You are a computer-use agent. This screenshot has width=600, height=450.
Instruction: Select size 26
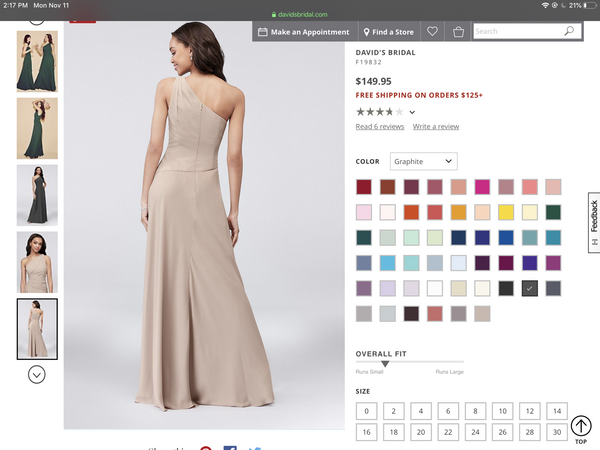(502, 432)
